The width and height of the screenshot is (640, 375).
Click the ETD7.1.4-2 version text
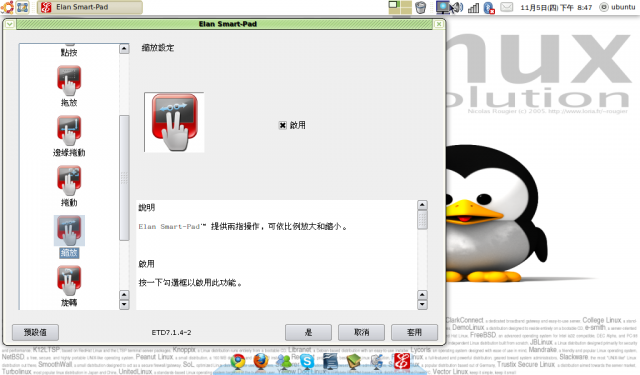pos(171,333)
